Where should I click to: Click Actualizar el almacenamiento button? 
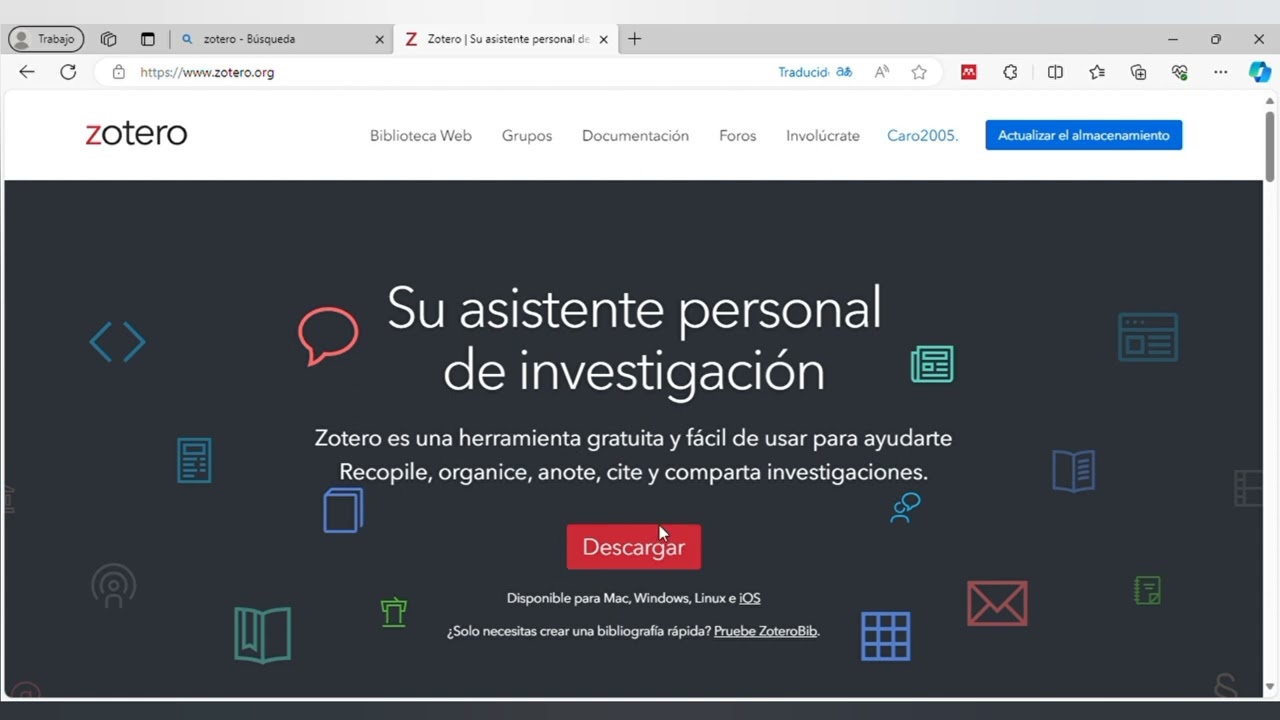[1084, 135]
